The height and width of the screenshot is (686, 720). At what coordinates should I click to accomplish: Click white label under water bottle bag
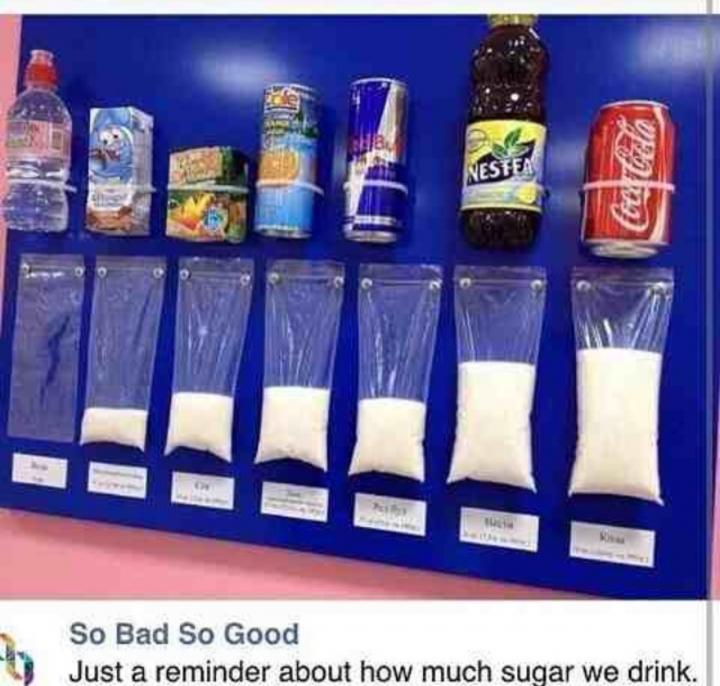click(x=40, y=470)
